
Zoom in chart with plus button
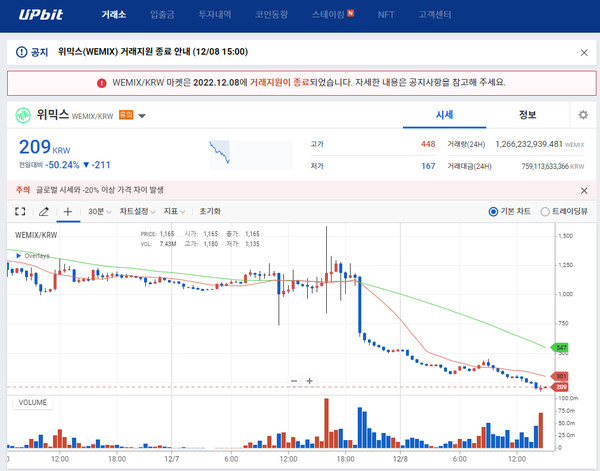coord(310,381)
